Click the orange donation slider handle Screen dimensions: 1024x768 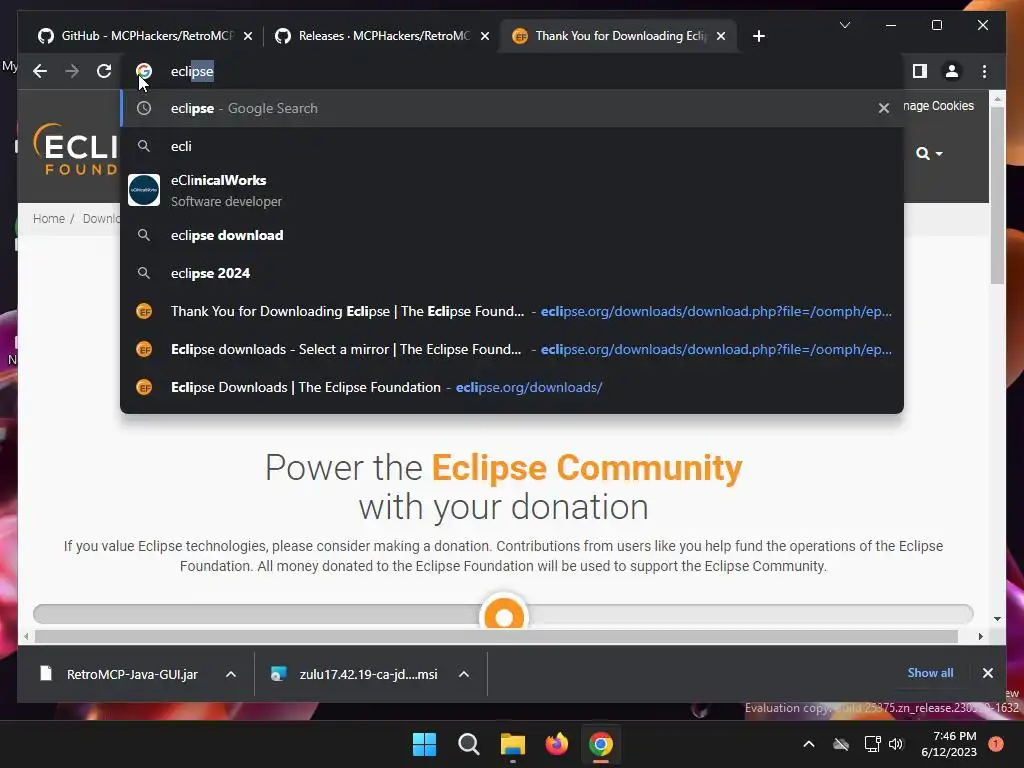click(504, 616)
